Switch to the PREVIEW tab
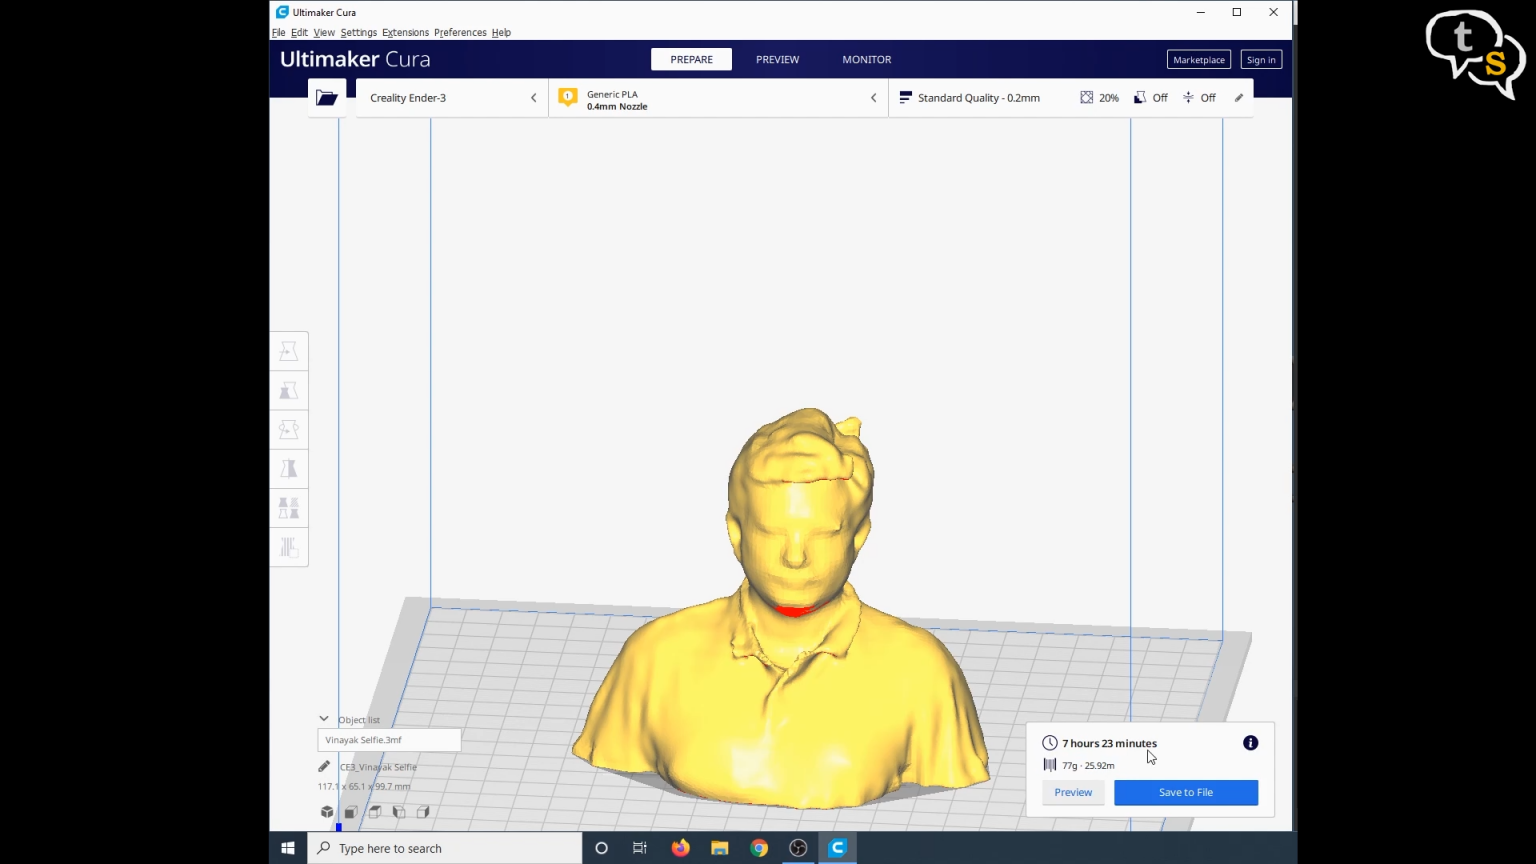This screenshot has width=1536, height=864. (777, 59)
